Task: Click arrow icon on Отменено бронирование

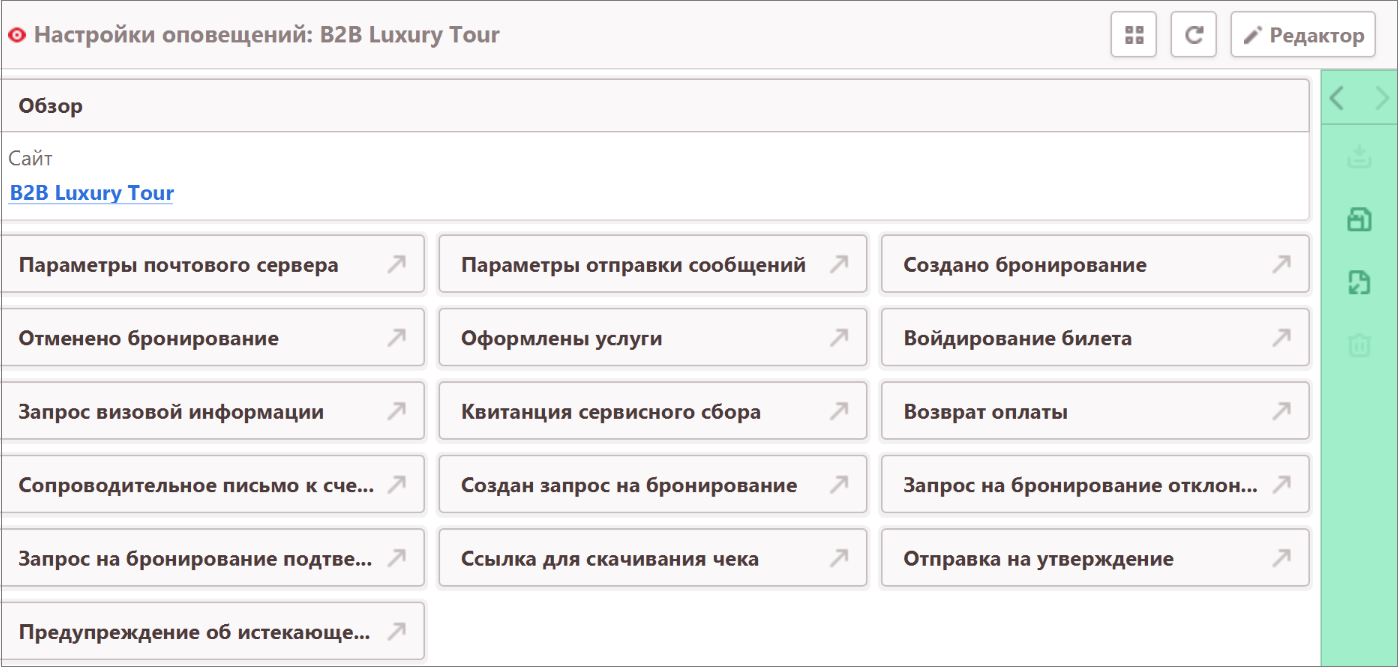Action: pos(397,338)
